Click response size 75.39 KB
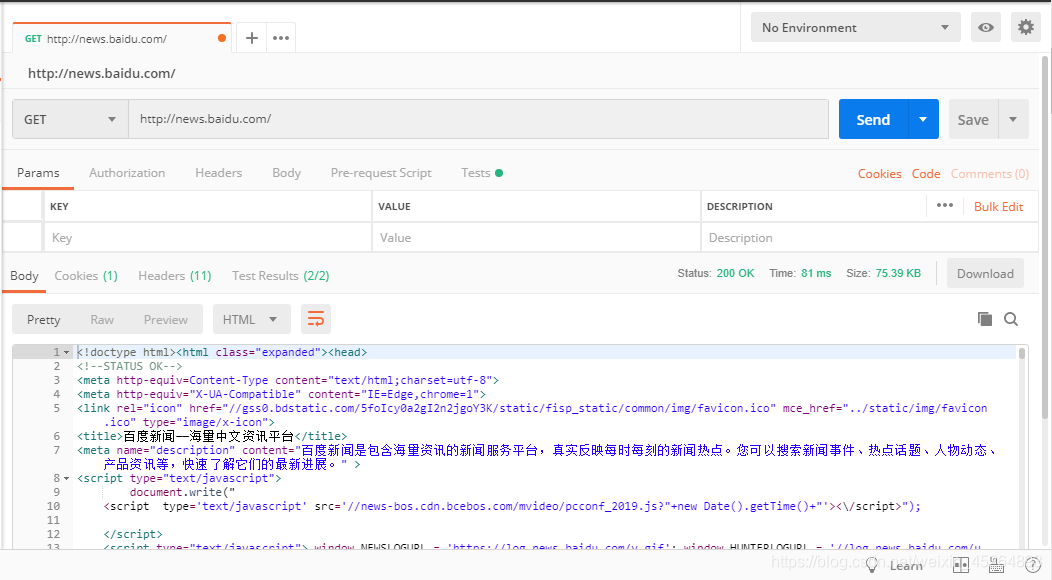This screenshot has width=1052, height=580. pyautogui.click(x=898, y=273)
